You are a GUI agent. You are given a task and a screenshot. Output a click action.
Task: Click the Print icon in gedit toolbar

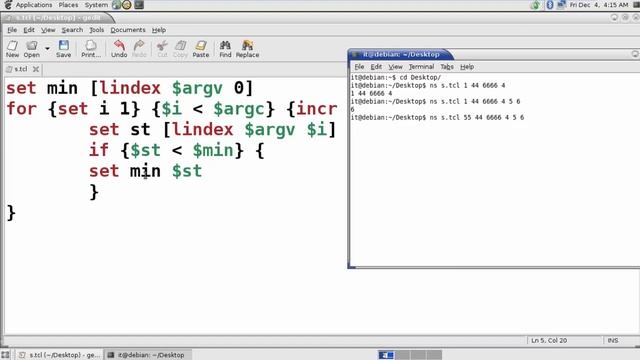pos(91,49)
